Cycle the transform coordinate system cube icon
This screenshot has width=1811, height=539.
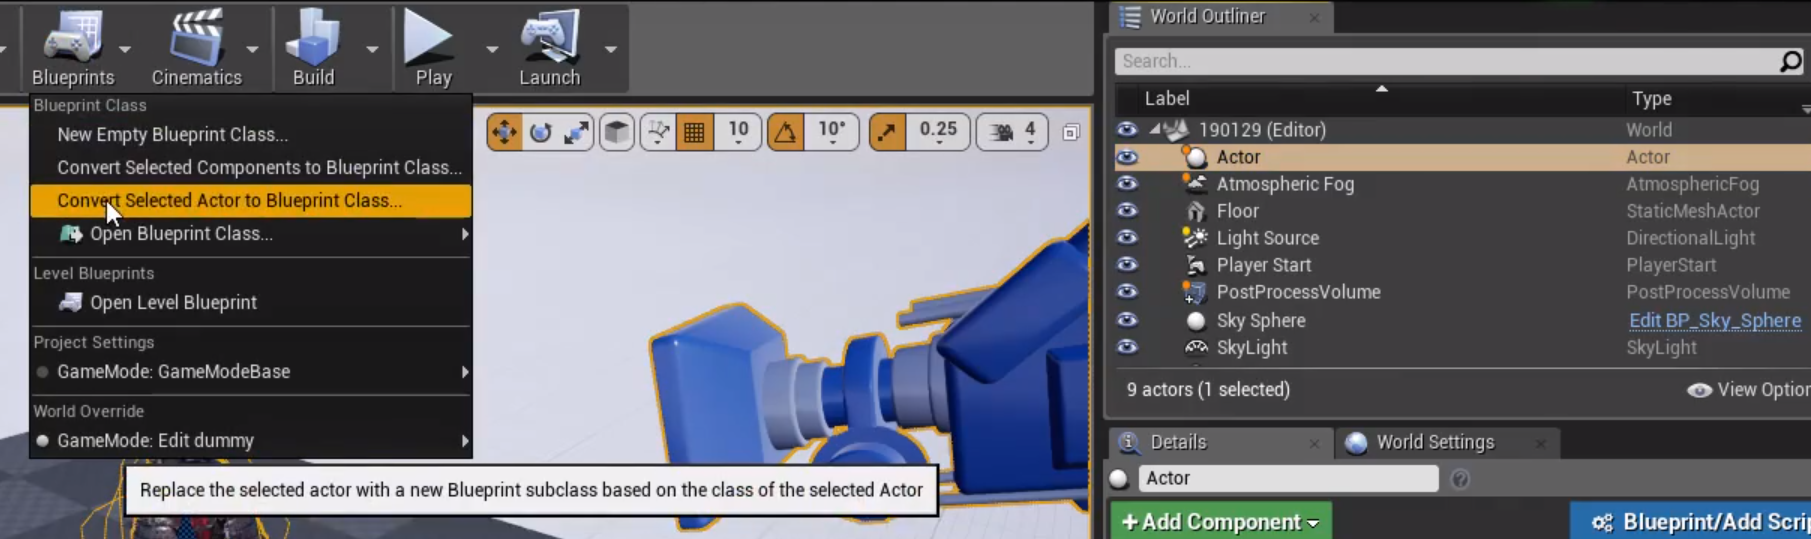pyautogui.click(x=617, y=132)
